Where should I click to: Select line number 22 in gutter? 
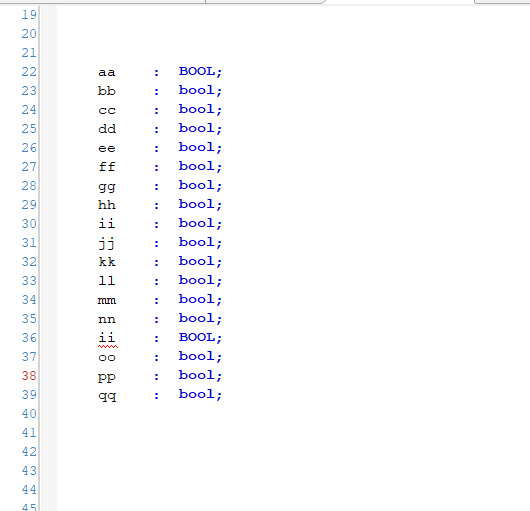29,72
